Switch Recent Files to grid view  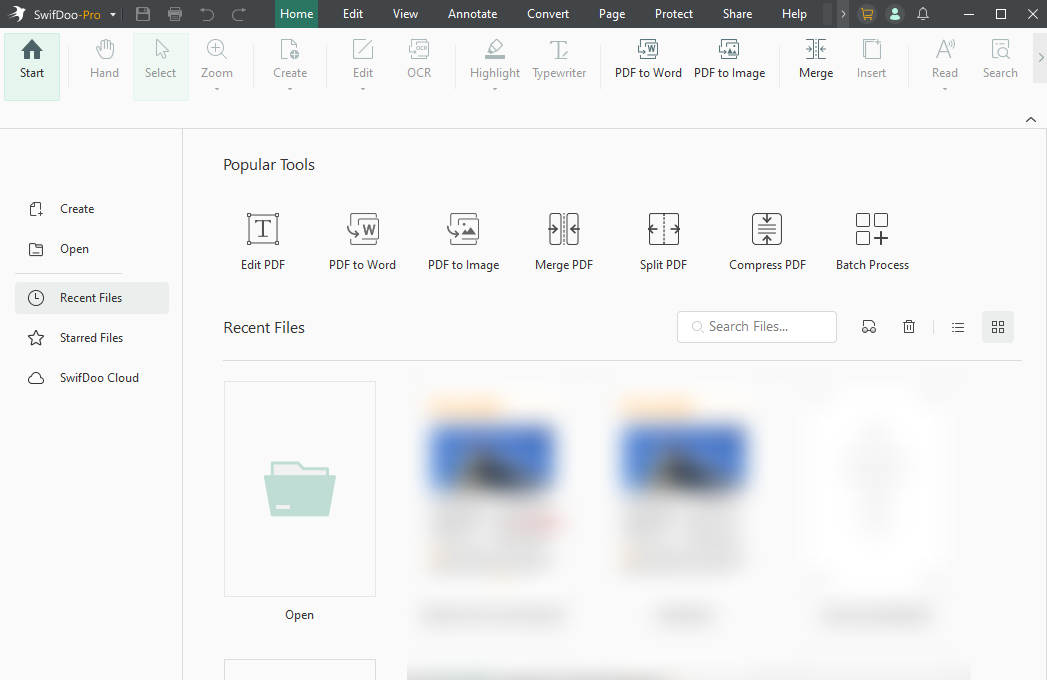coord(997,326)
